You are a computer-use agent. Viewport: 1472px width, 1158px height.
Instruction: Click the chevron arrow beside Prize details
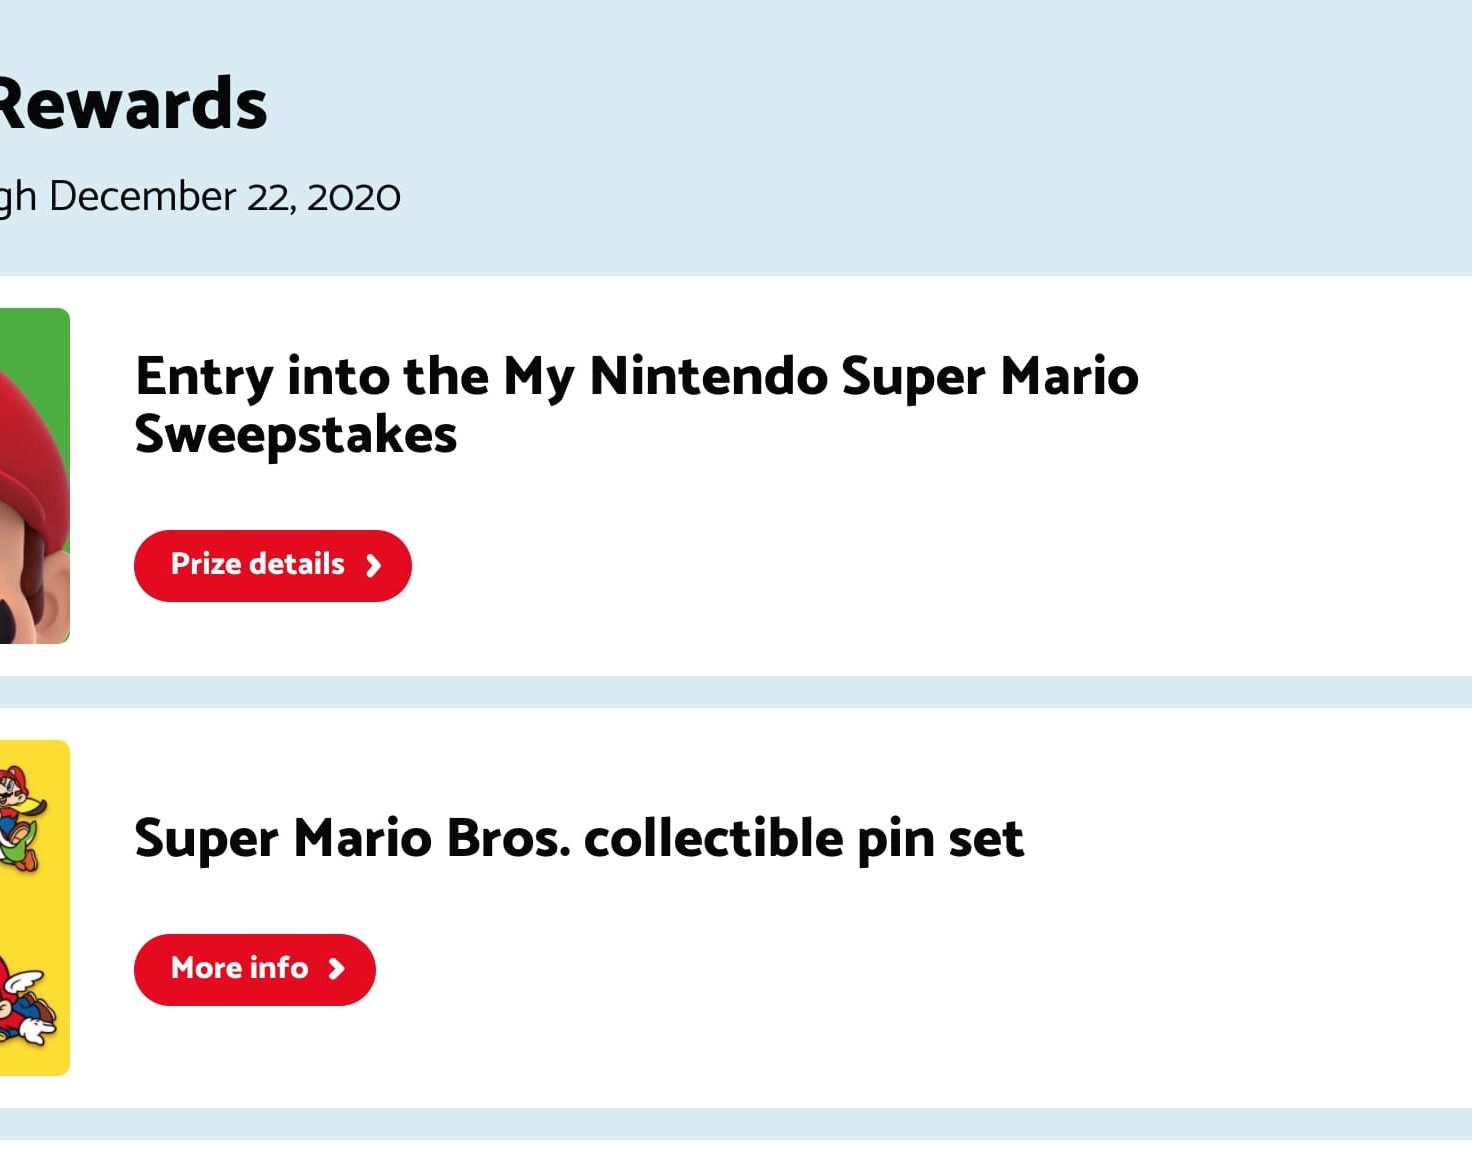click(373, 566)
